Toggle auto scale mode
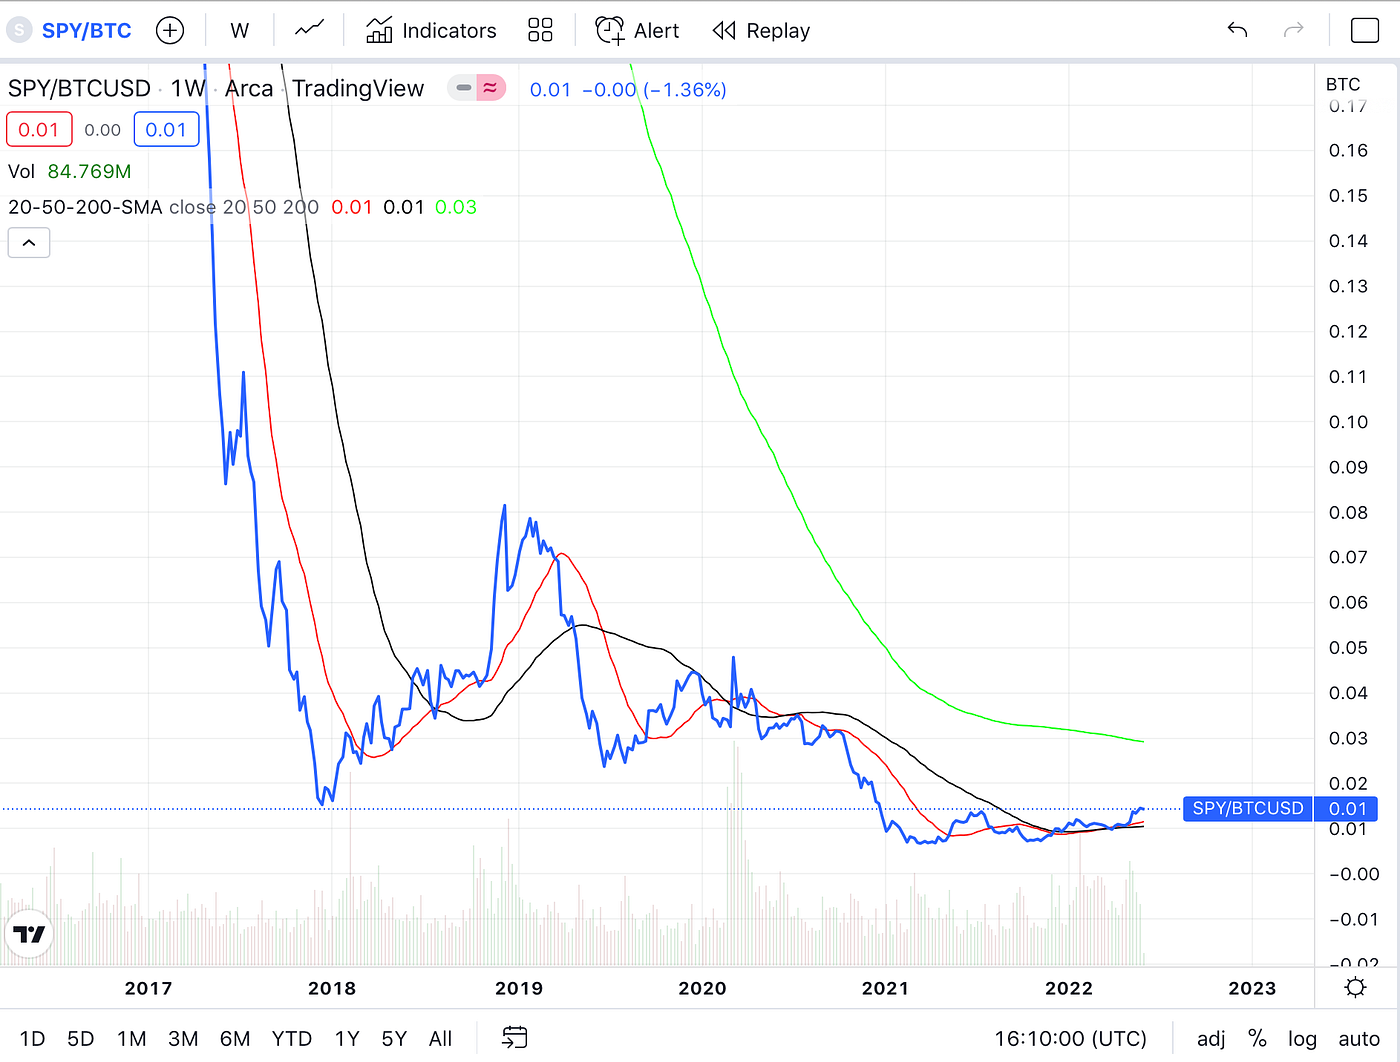 click(x=1359, y=1038)
